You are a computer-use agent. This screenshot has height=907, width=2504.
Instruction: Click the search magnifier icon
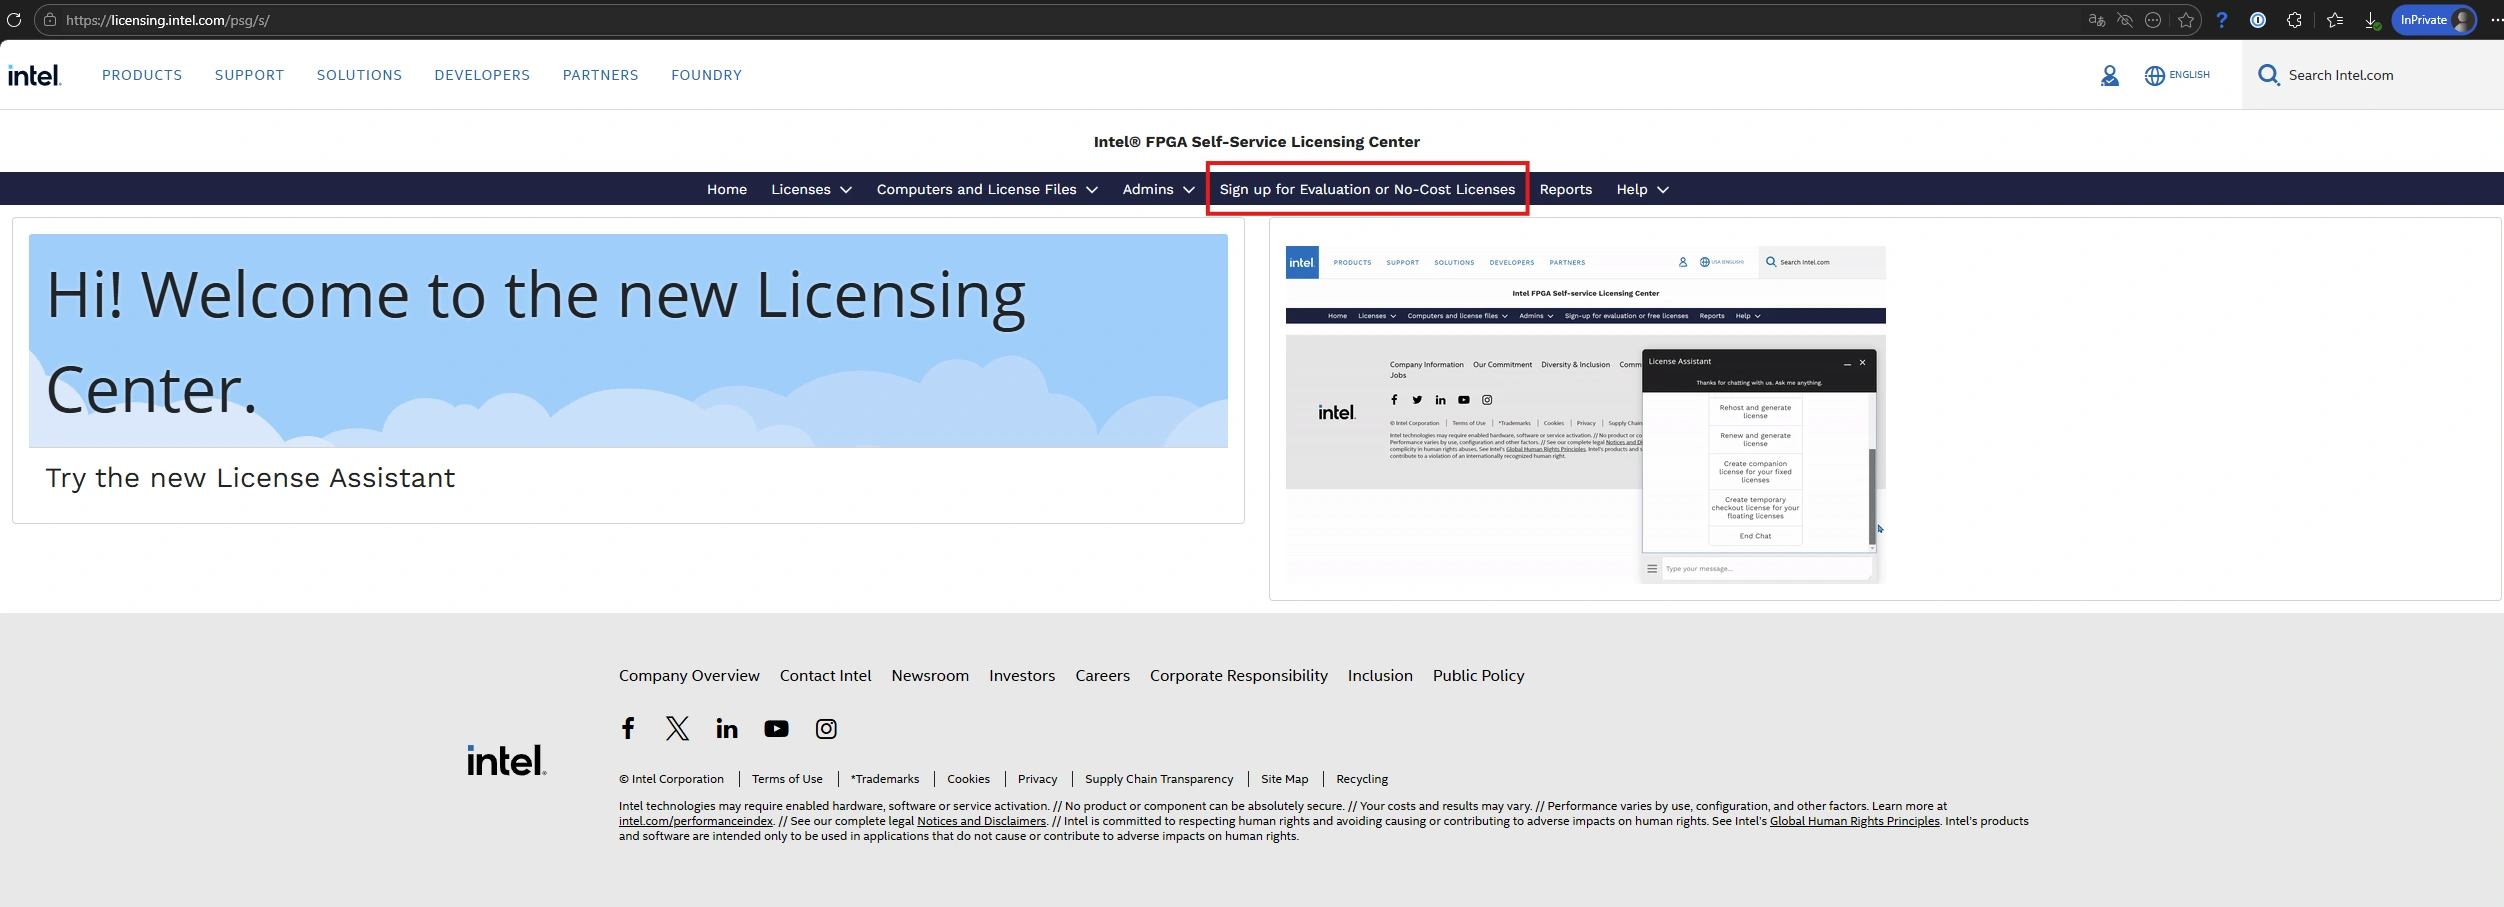coord(2268,76)
